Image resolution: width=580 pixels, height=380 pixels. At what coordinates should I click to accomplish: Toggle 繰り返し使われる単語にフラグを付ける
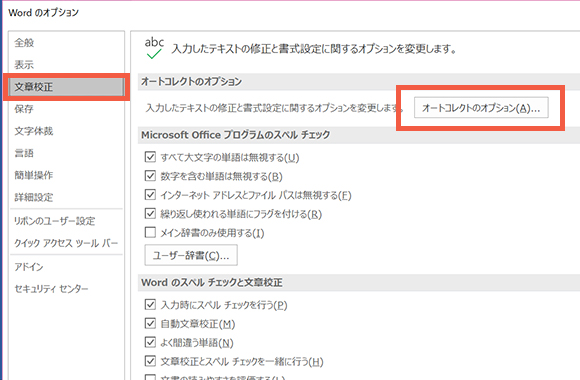tap(150, 213)
